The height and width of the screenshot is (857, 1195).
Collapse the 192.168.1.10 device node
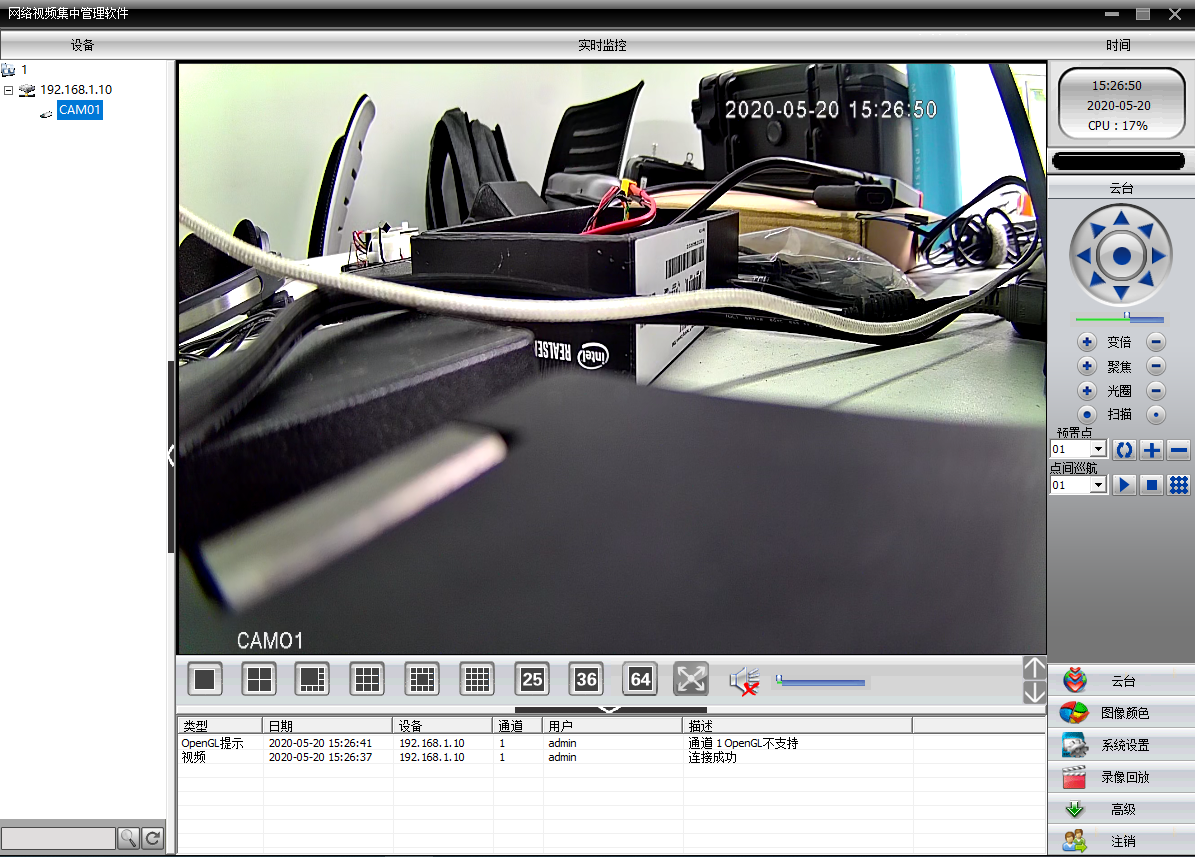8,90
